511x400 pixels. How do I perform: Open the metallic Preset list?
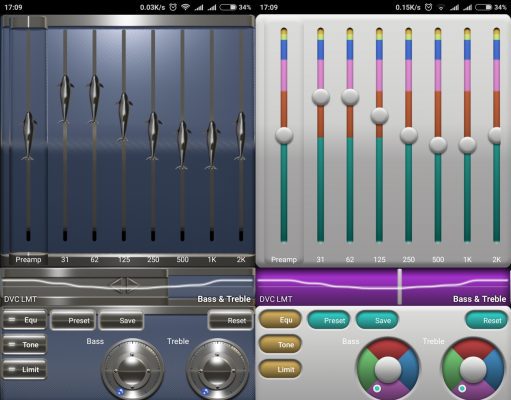point(73,320)
